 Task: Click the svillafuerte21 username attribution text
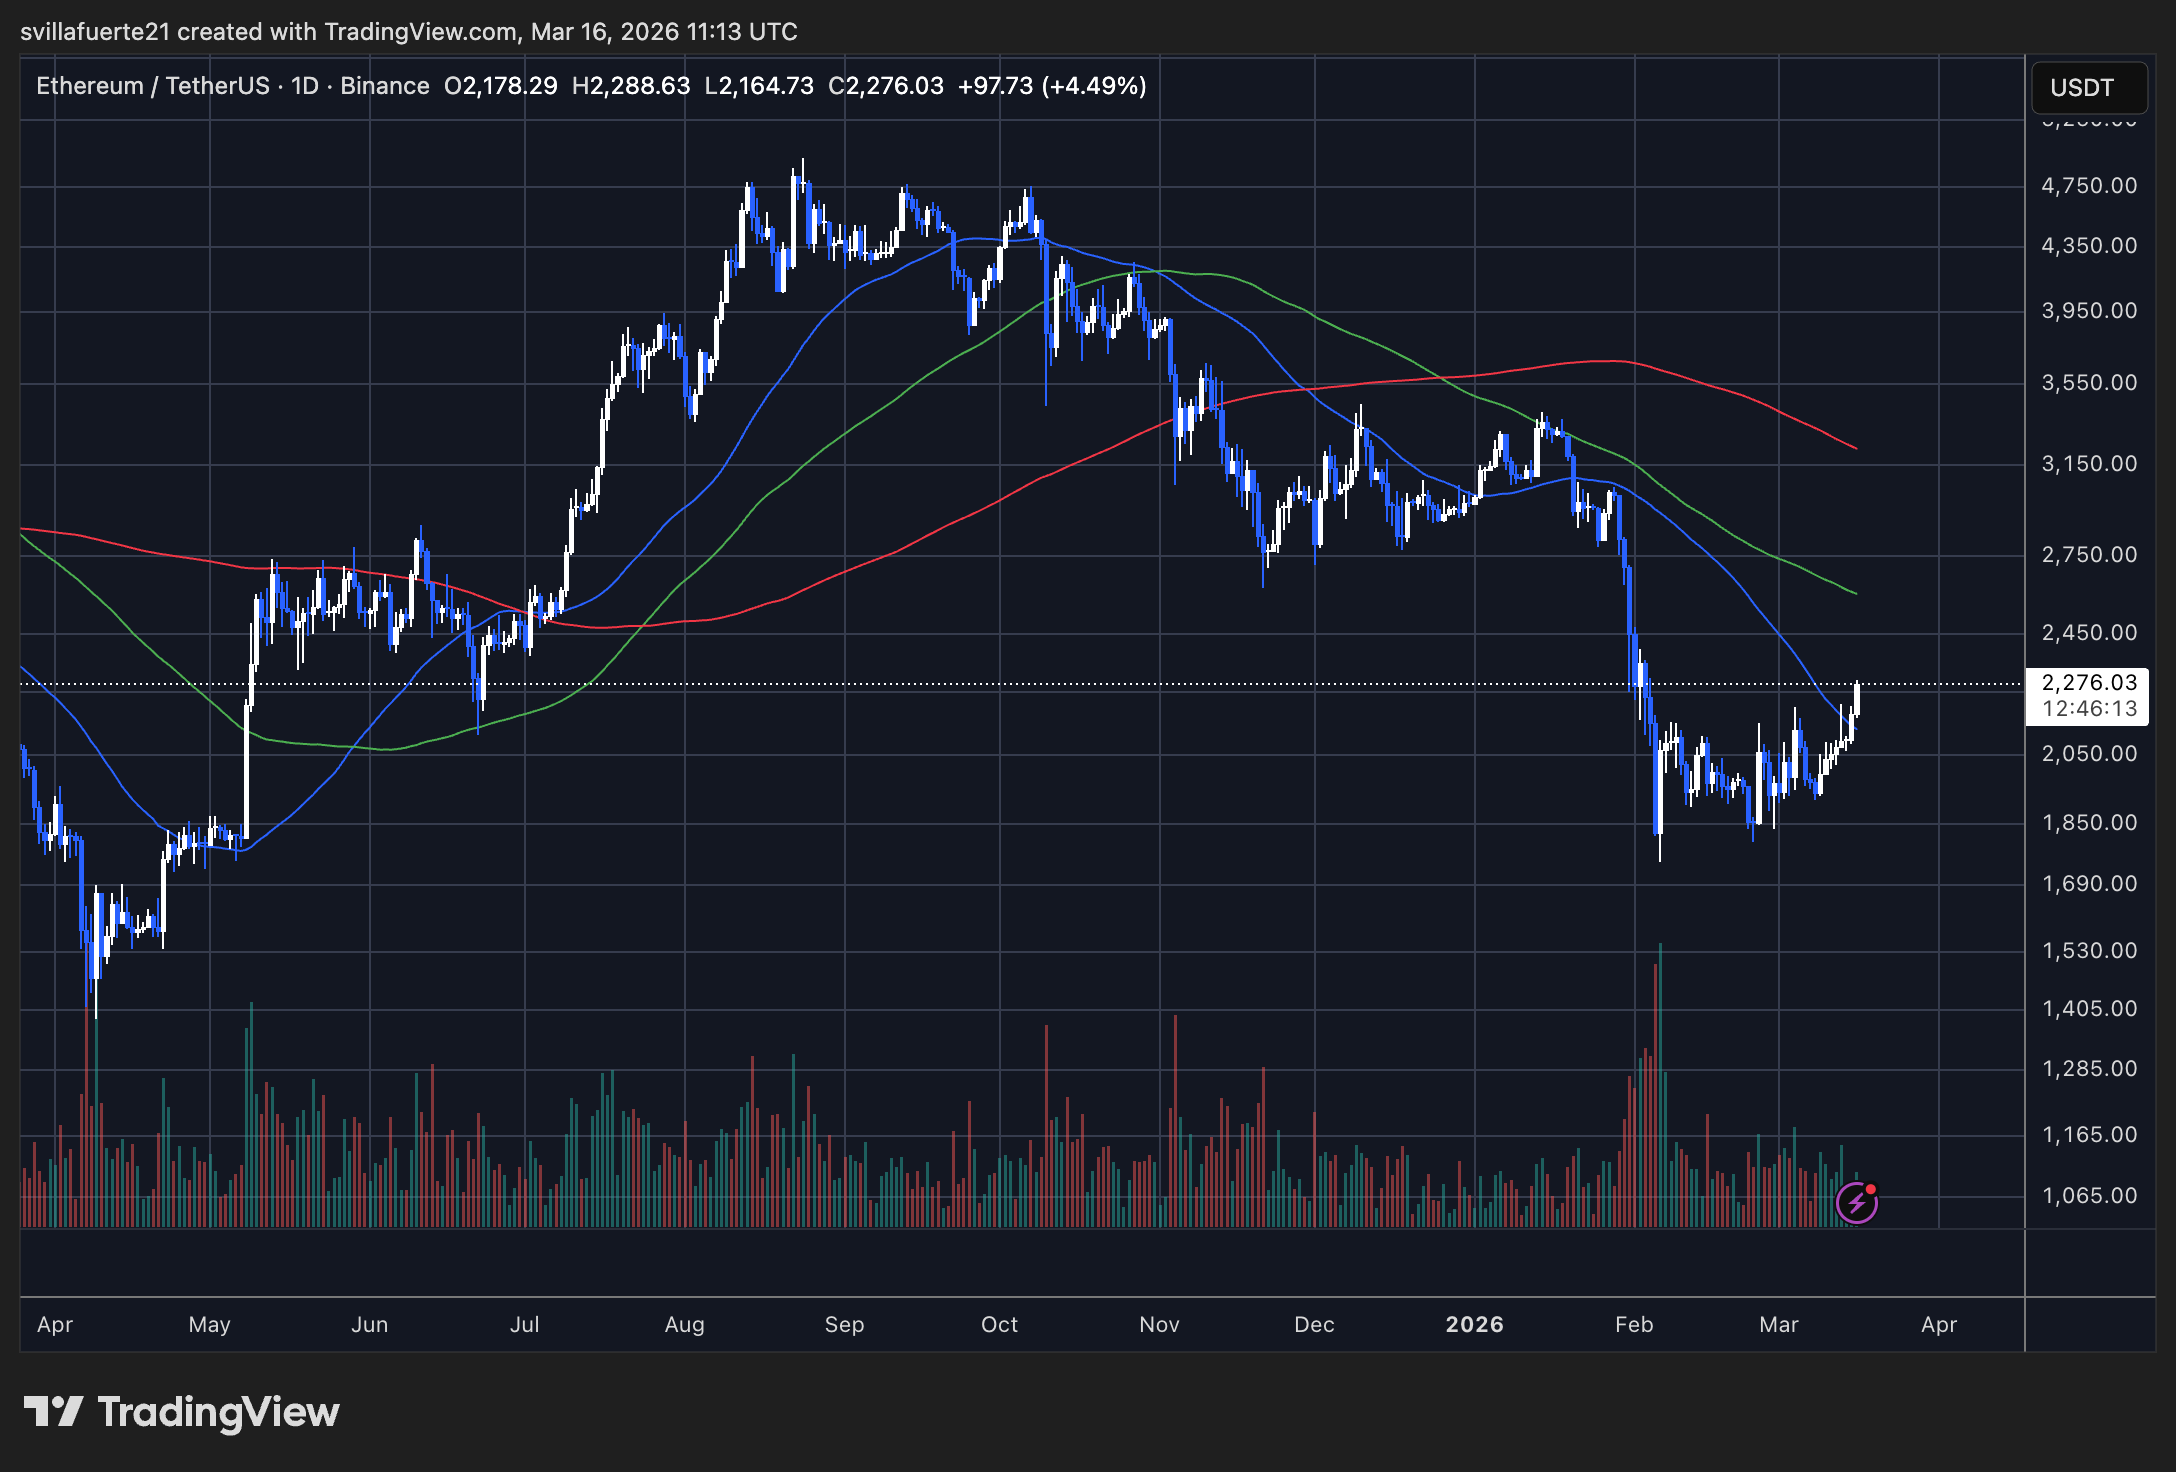[x=97, y=31]
